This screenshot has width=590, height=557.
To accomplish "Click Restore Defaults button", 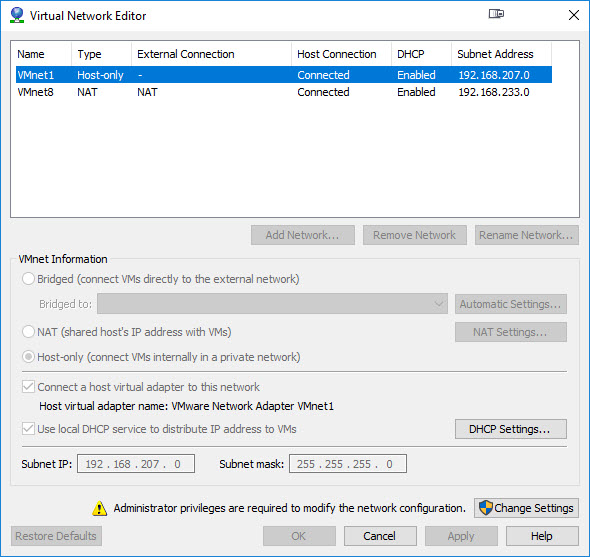I will [56, 536].
